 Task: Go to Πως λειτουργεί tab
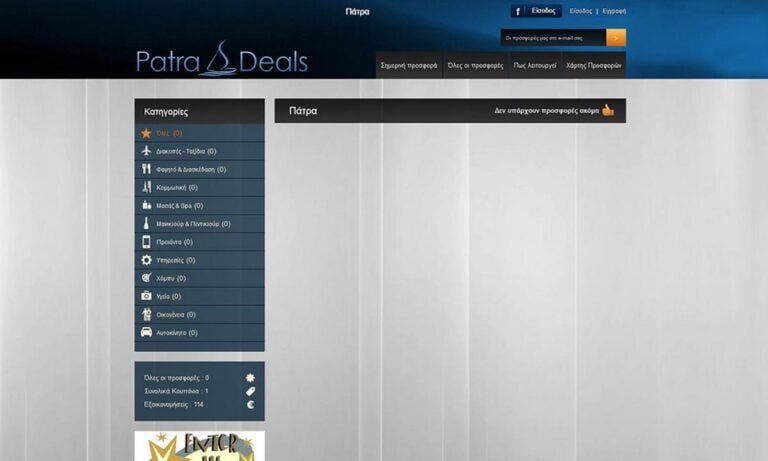coord(535,65)
